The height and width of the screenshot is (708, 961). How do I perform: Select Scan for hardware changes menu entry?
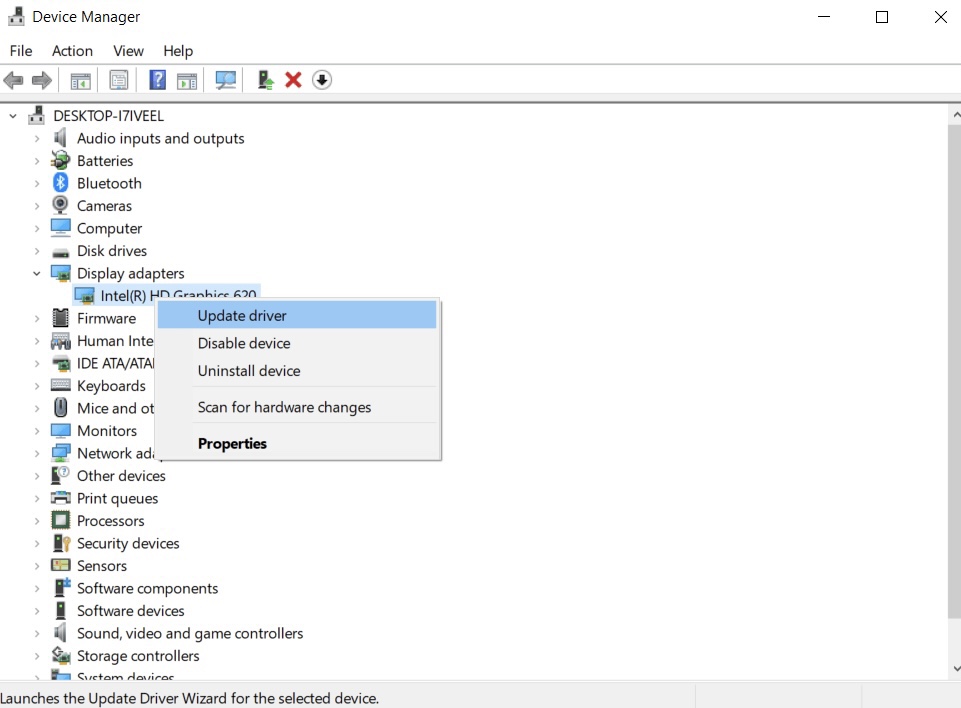(297, 407)
